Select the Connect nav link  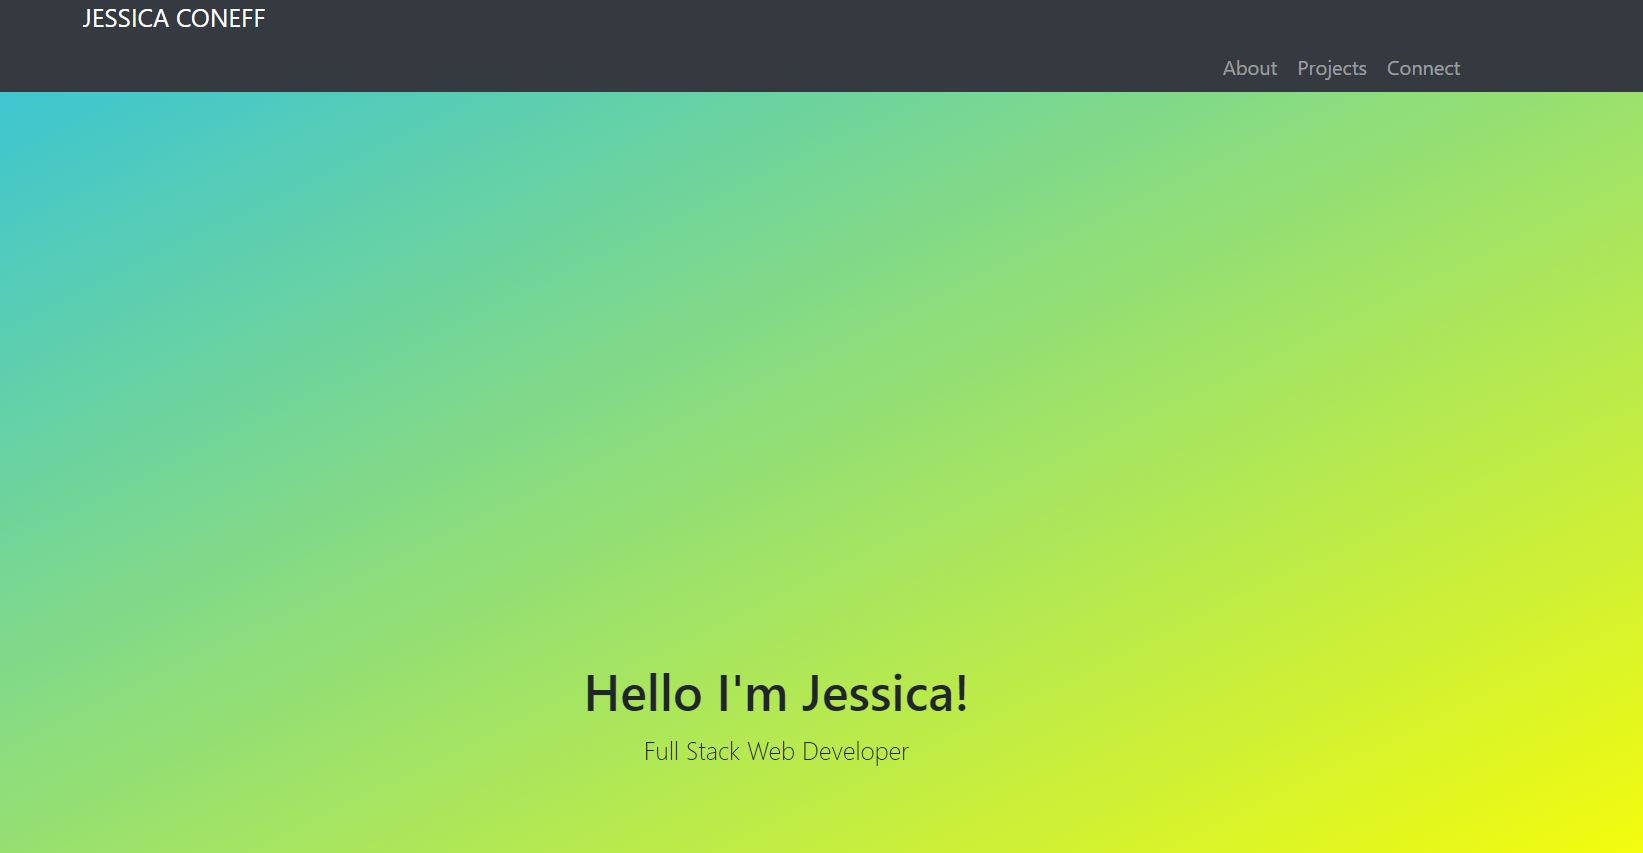(x=1423, y=68)
